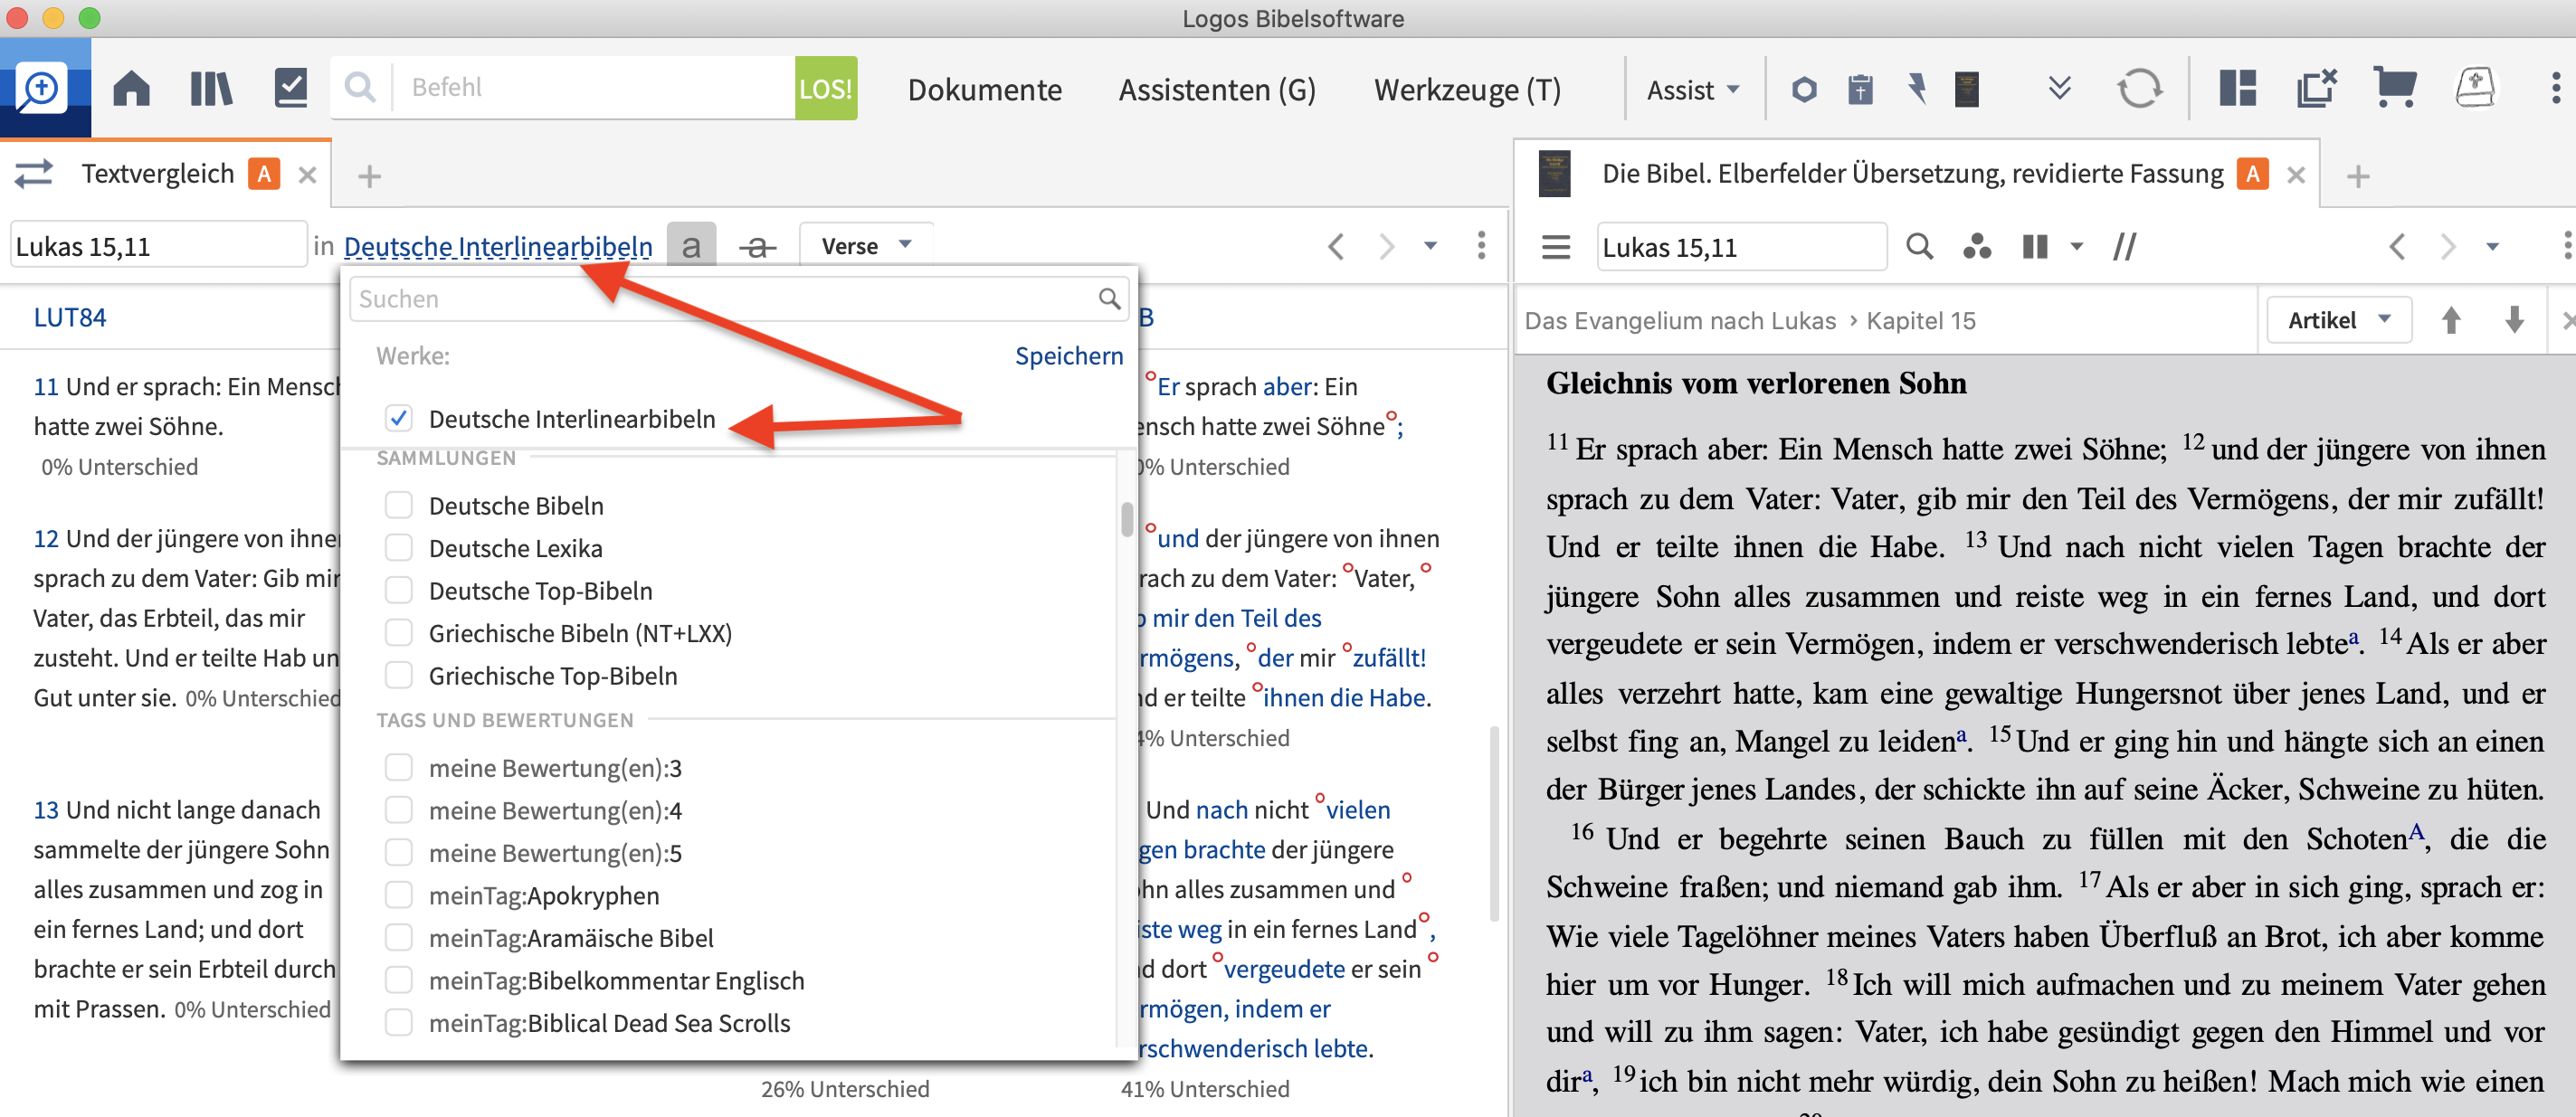Viewport: 2576px width, 1117px height.
Task: Go back in Elberfelder panel history
Action: (2397, 246)
